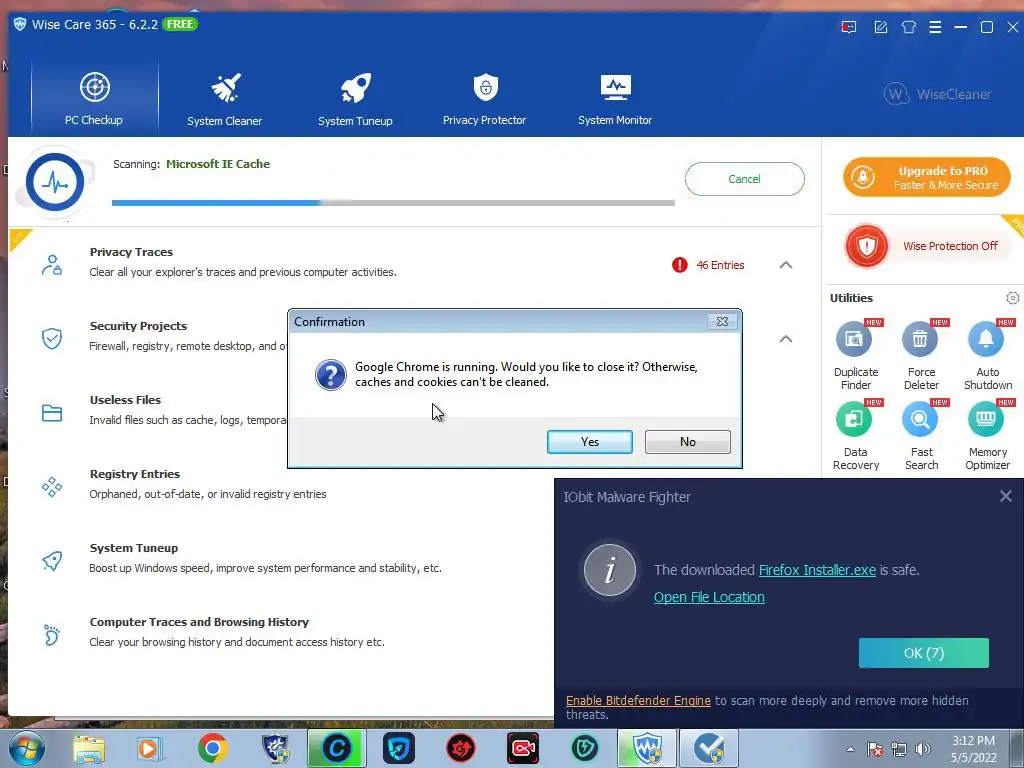
Task: Open the feedback edit icon in title bar
Action: tap(881, 27)
